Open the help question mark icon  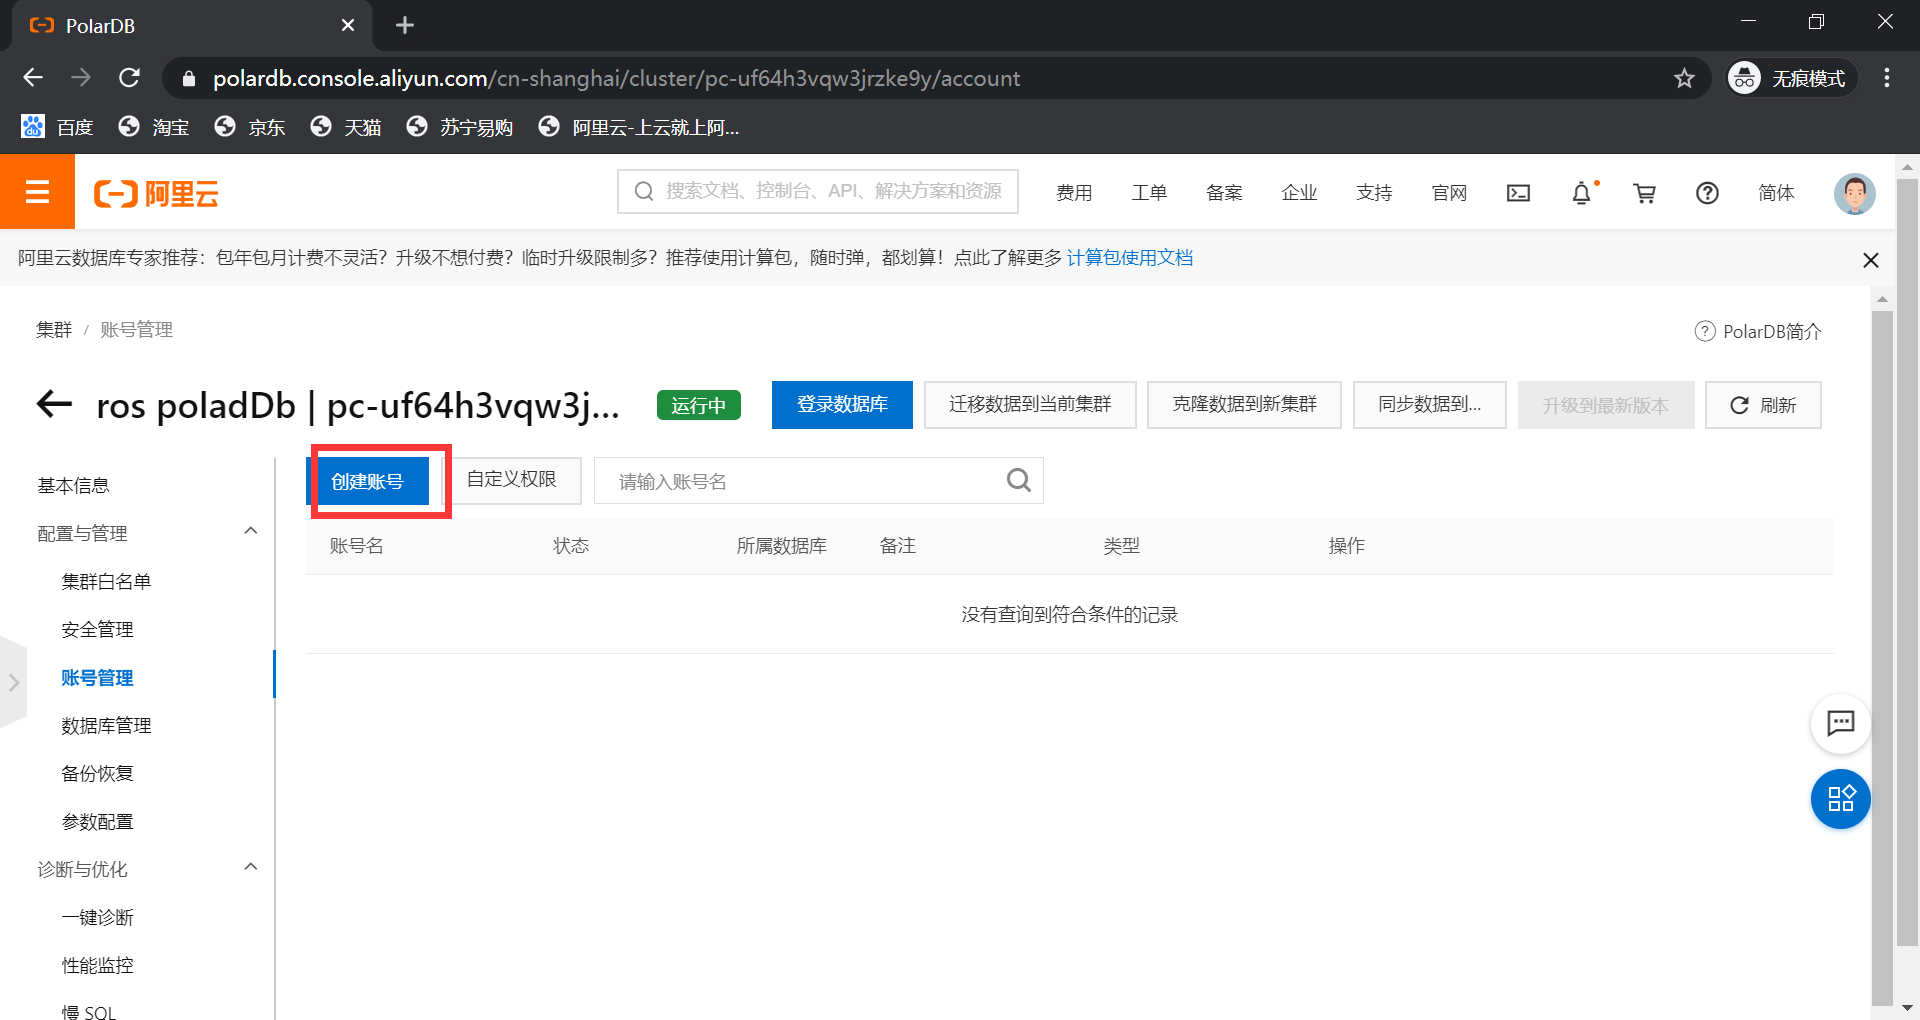[1707, 193]
